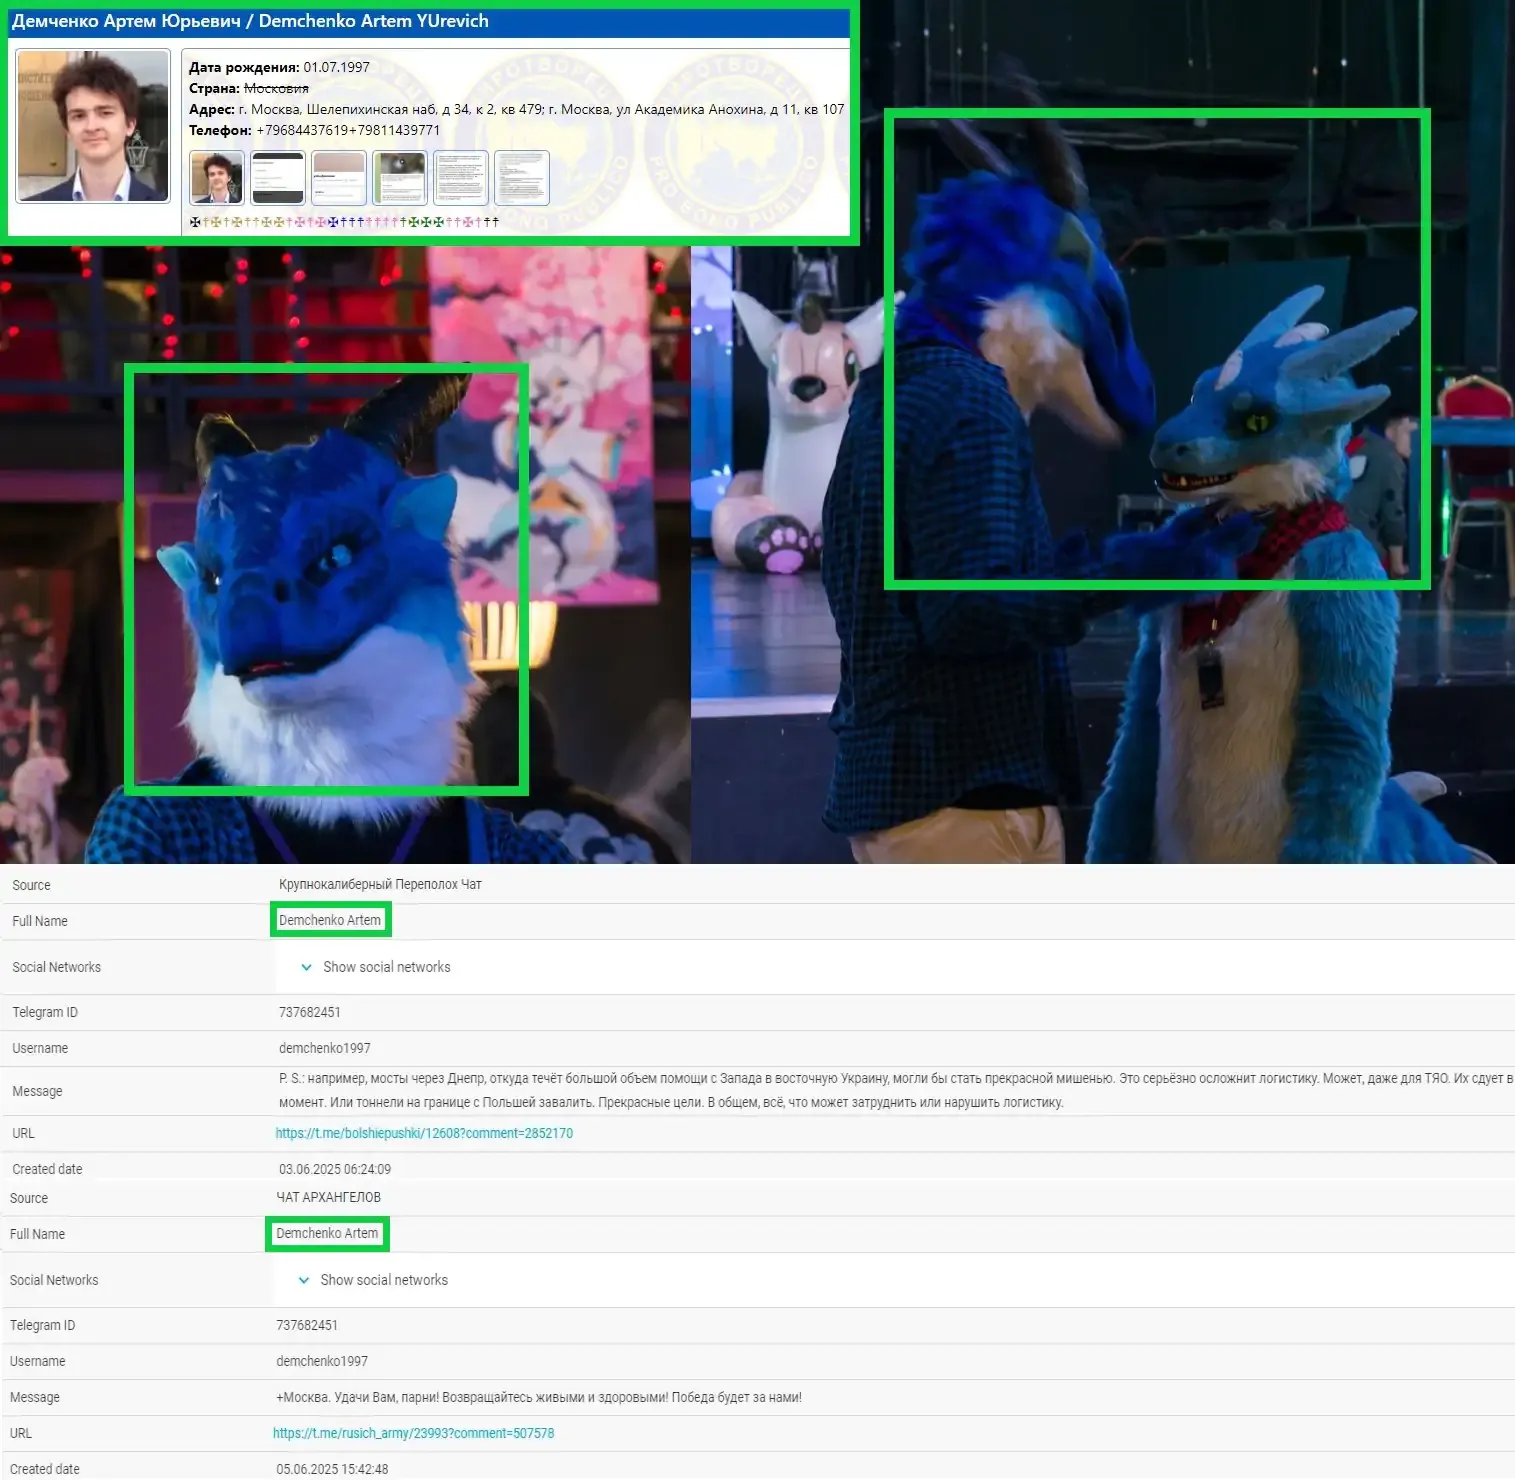Open the last document thumbnail in the row

pyautogui.click(x=522, y=178)
